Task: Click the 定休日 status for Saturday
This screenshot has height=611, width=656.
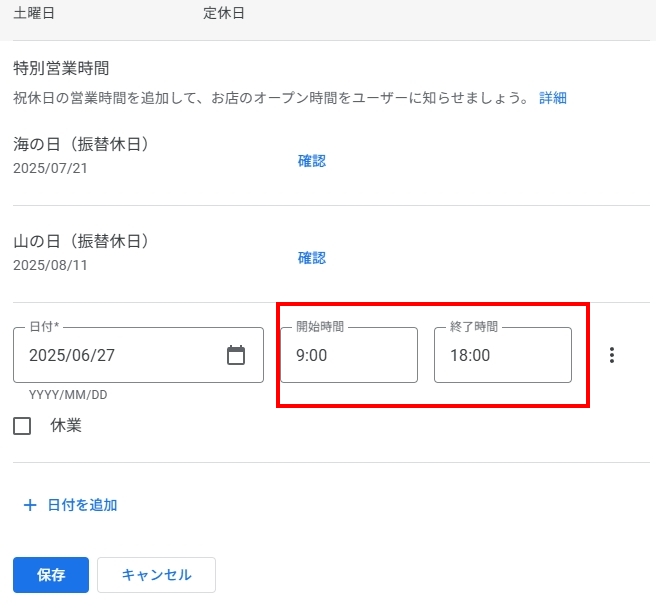Action: tap(223, 13)
